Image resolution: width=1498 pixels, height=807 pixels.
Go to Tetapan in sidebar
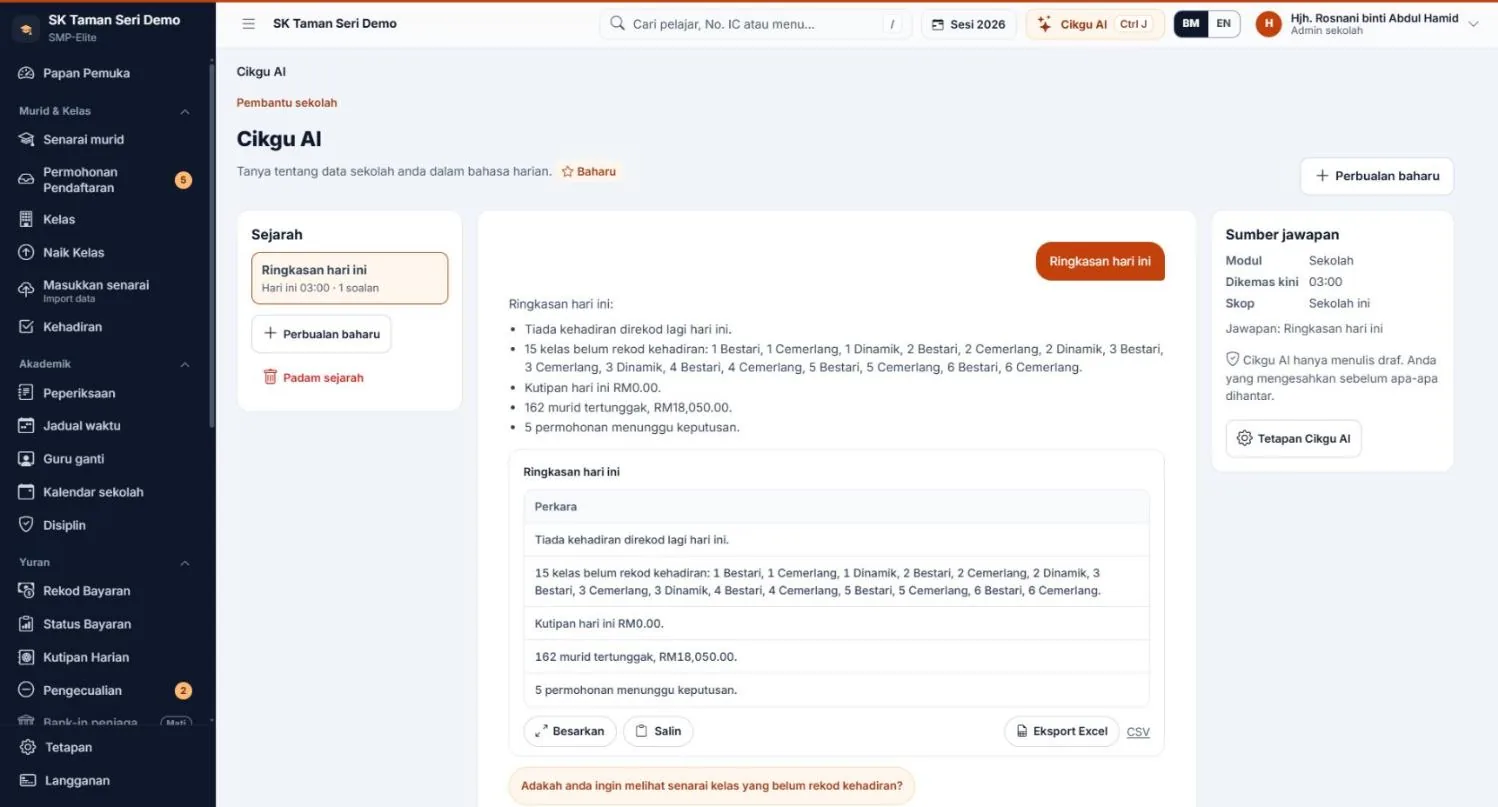[68, 747]
